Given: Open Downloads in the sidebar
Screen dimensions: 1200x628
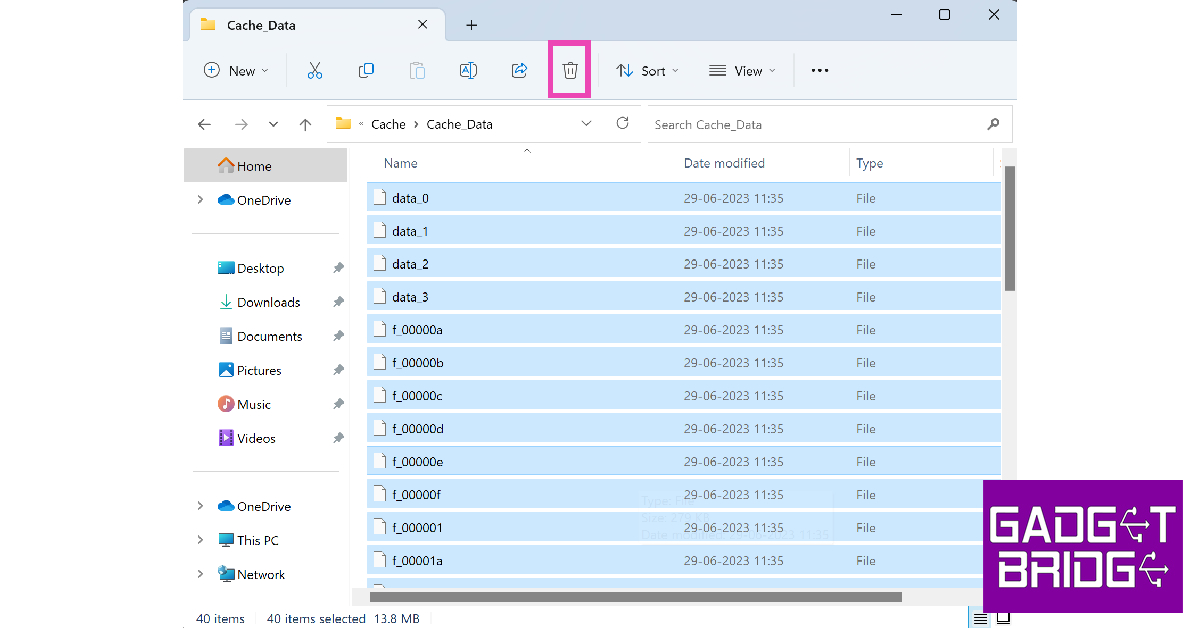Looking at the screenshot, I should pyautogui.click(x=268, y=302).
